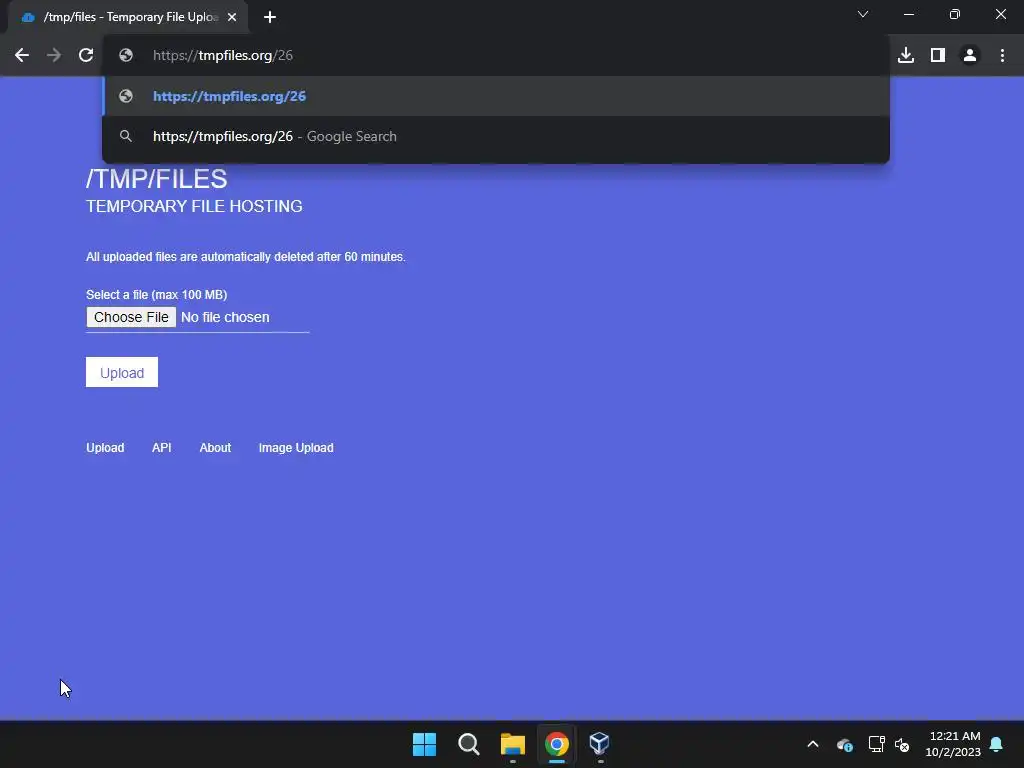Choose the tmpfiles.org/26 Google Search suggestion
This screenshot has width=1024, height=768.
(x=496, y=136)
